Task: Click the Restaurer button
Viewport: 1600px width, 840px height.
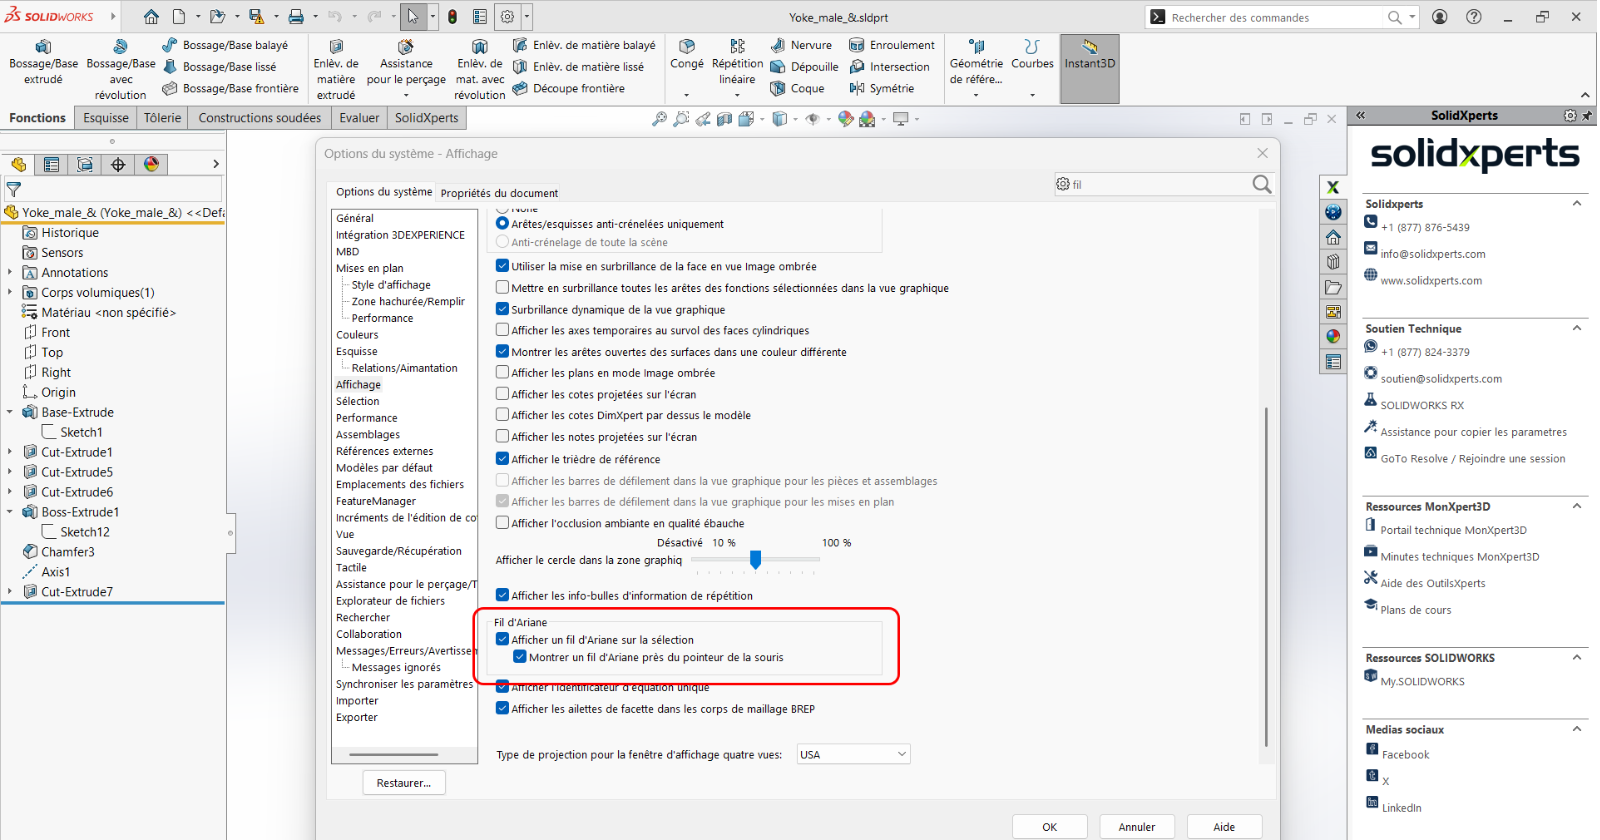Action: point(404,783)
